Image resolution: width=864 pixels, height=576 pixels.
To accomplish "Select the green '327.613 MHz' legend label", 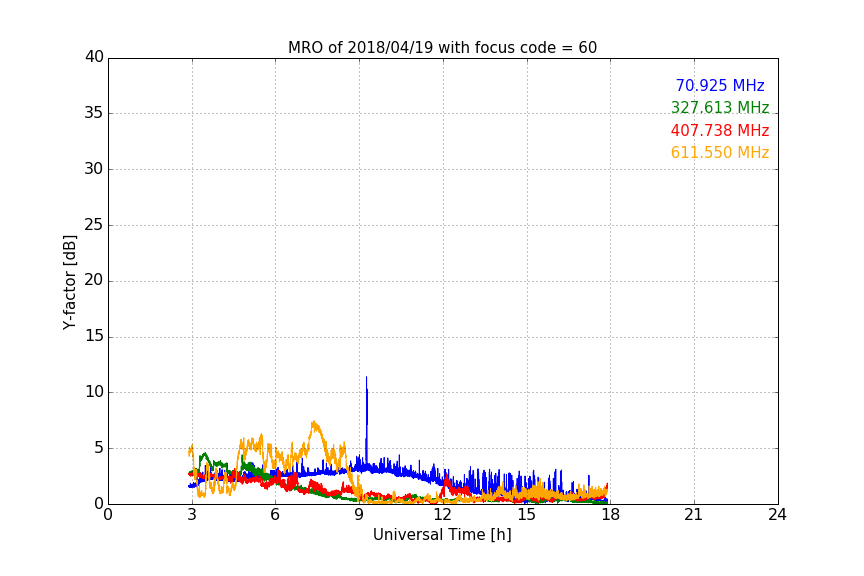I will click(720, 107).
